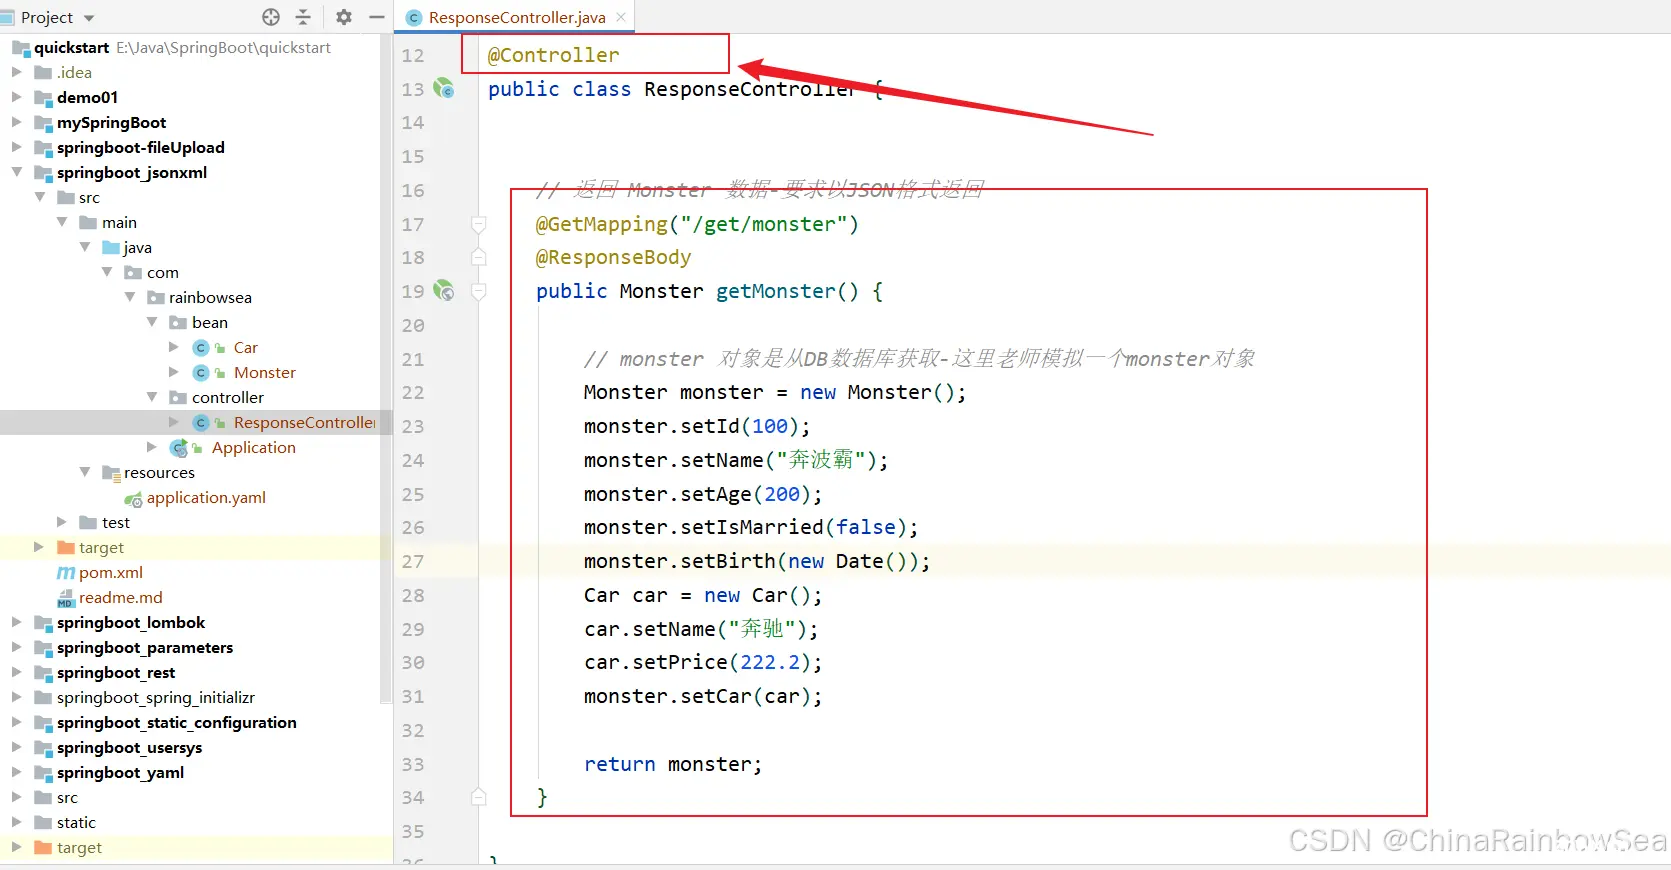Select the test folder
The width and height of the screenshot is (1671, 870).
[116, 522]
